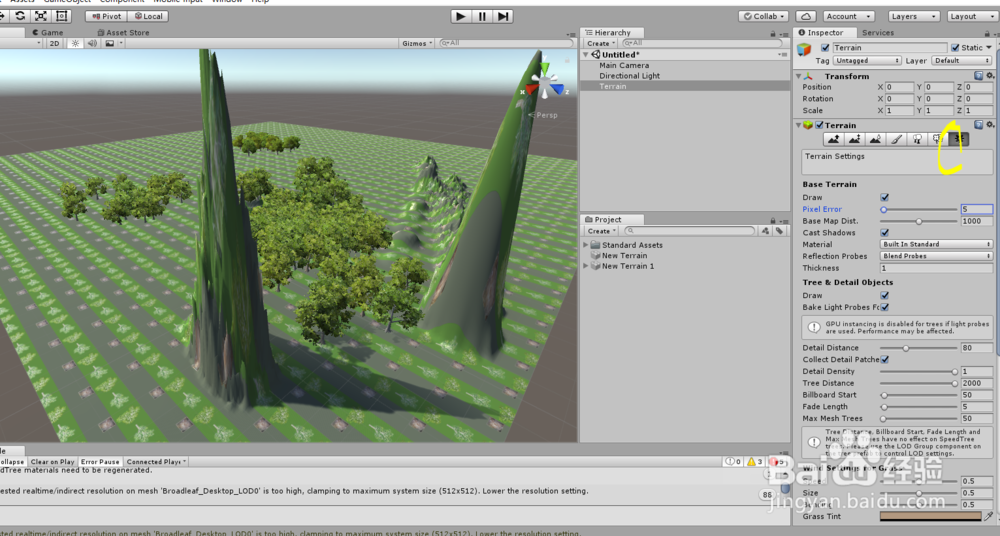
Task: Click the Step frame button
Action: [503, 16]
